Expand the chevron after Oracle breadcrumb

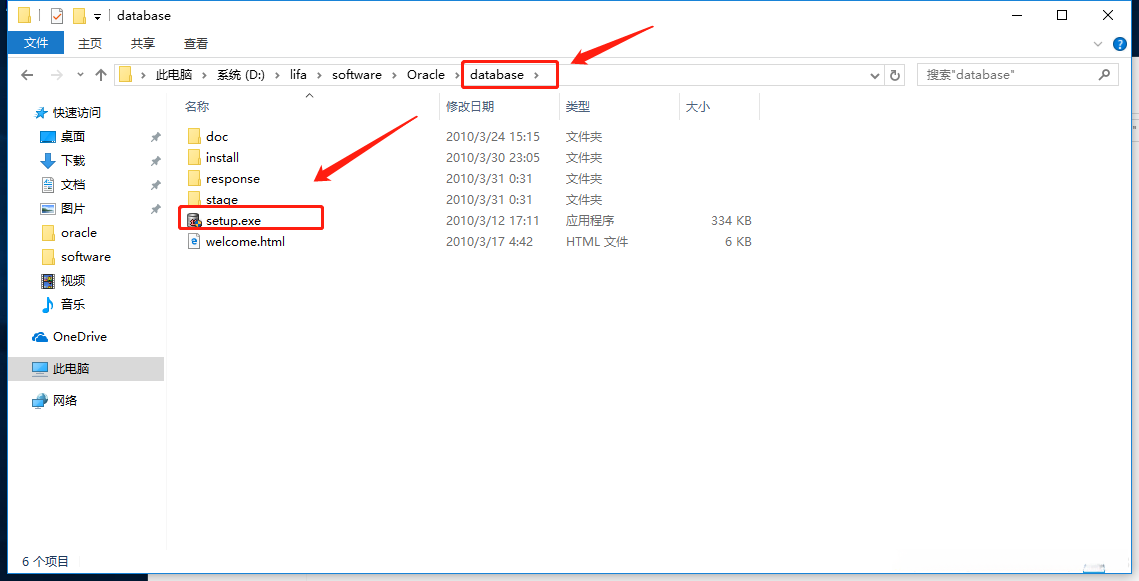(458, 75)
